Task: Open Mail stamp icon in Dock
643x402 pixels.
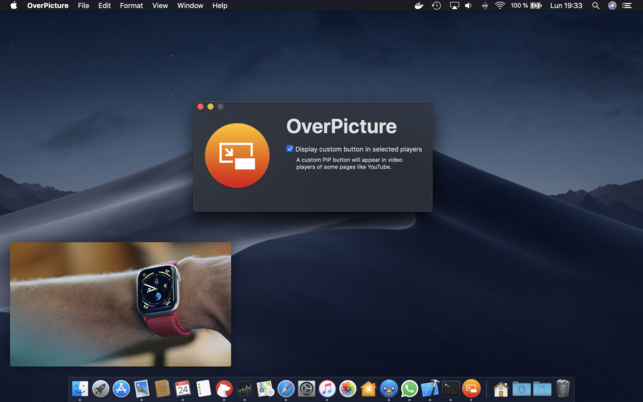Action: 141,388
